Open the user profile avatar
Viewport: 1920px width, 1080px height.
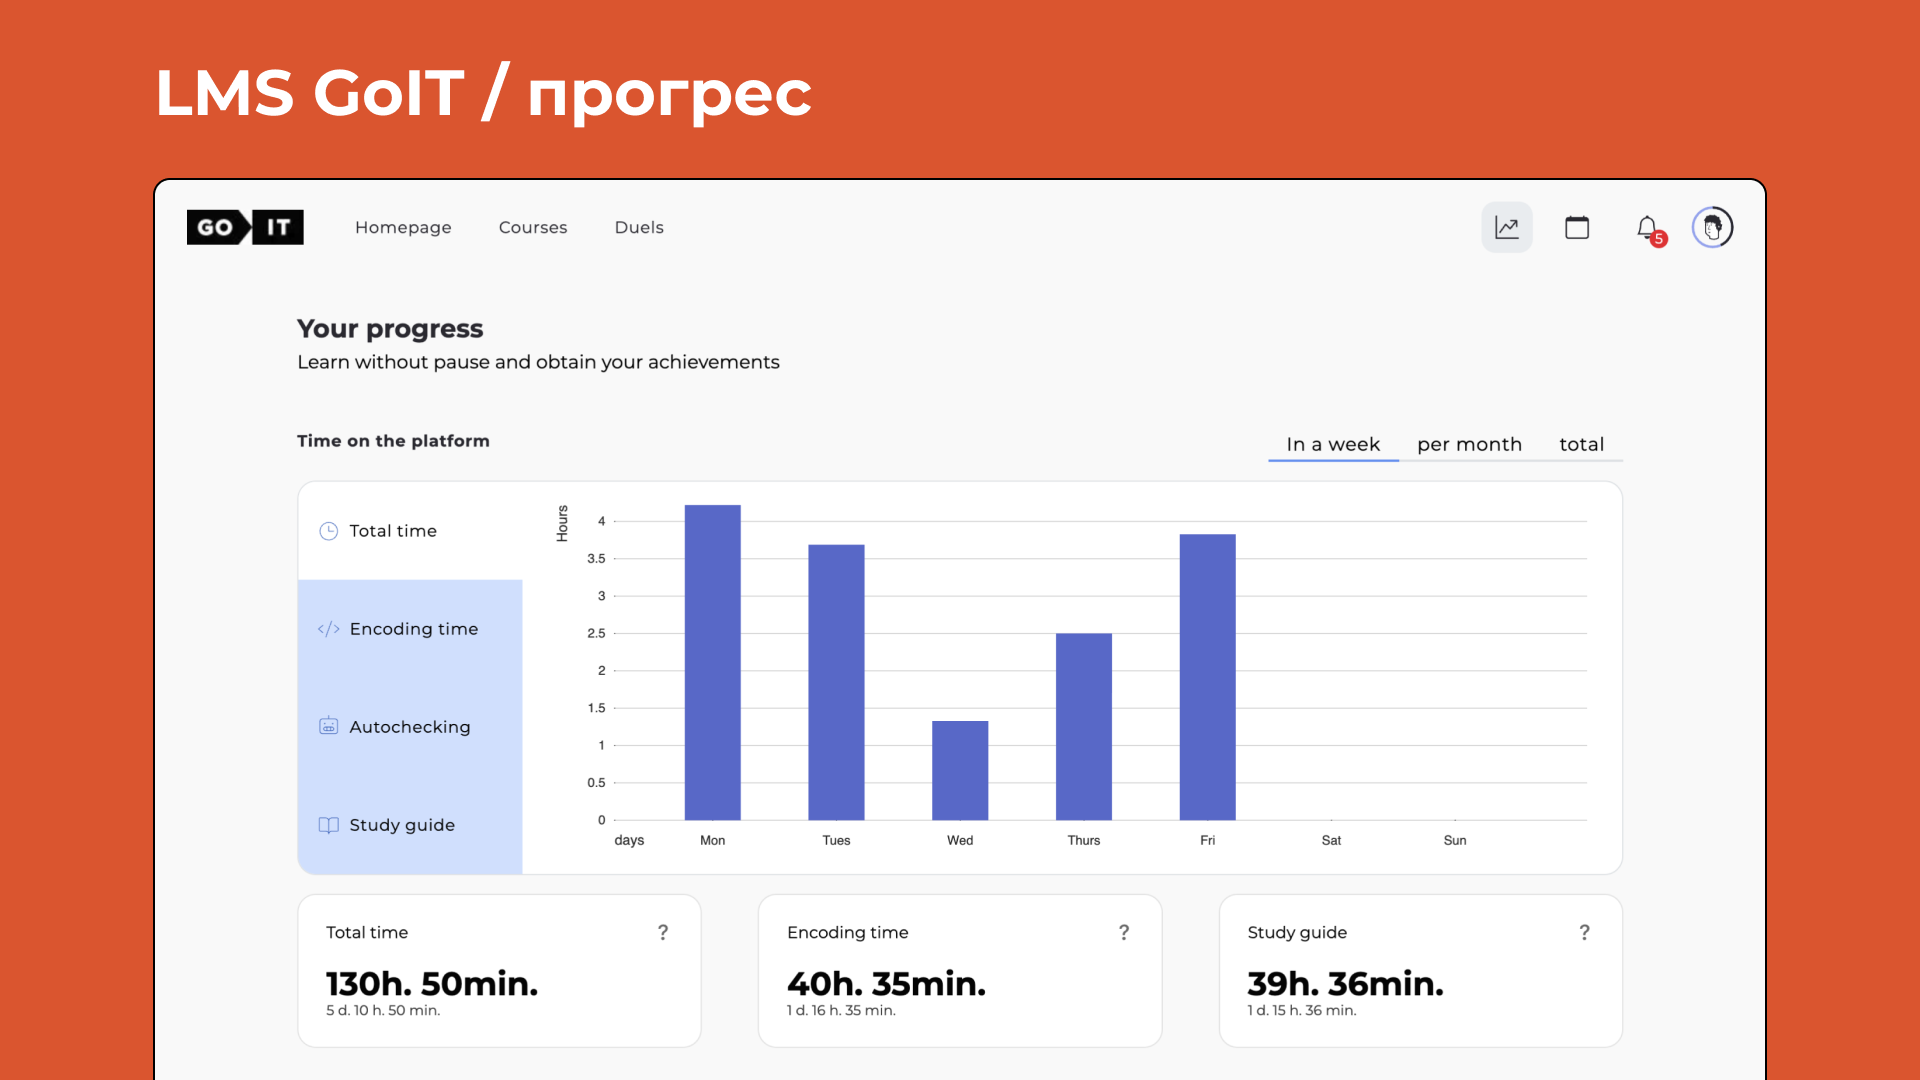tap(1713, 227)
